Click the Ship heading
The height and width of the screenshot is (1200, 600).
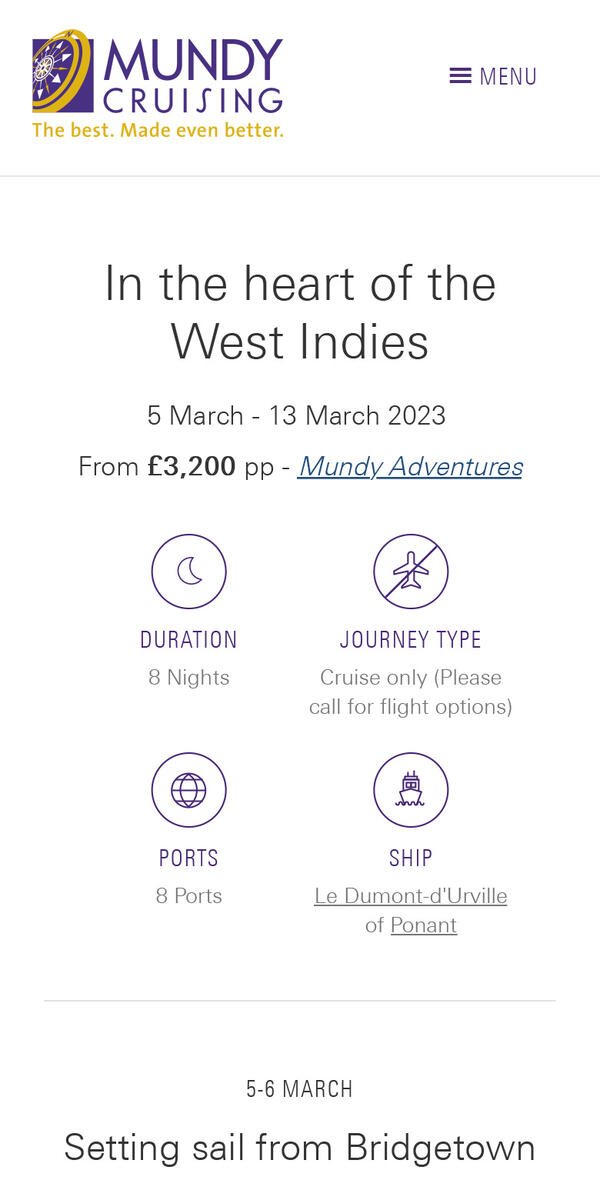tap(410, 858)
